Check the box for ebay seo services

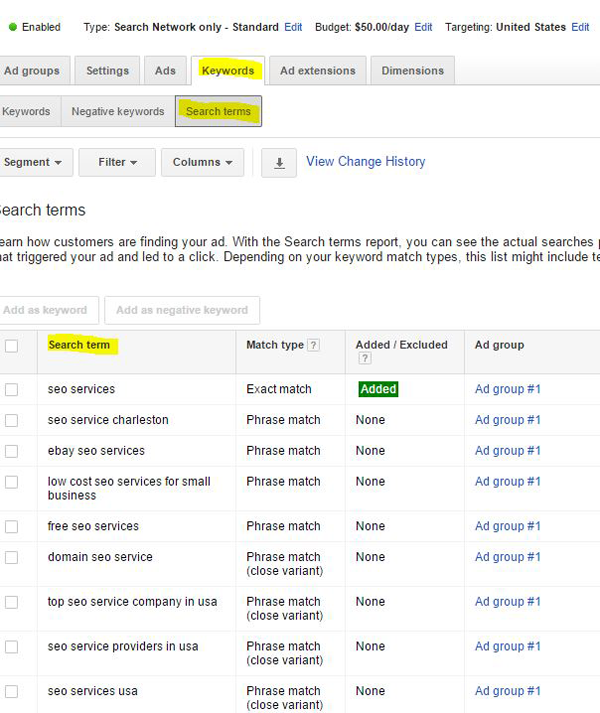click(x=11, y=451)
